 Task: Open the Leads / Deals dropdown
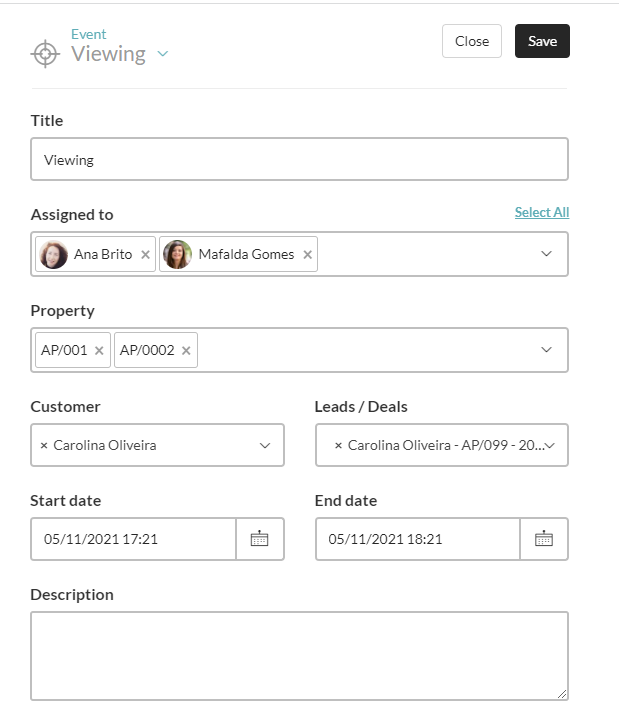click(550, 445)
